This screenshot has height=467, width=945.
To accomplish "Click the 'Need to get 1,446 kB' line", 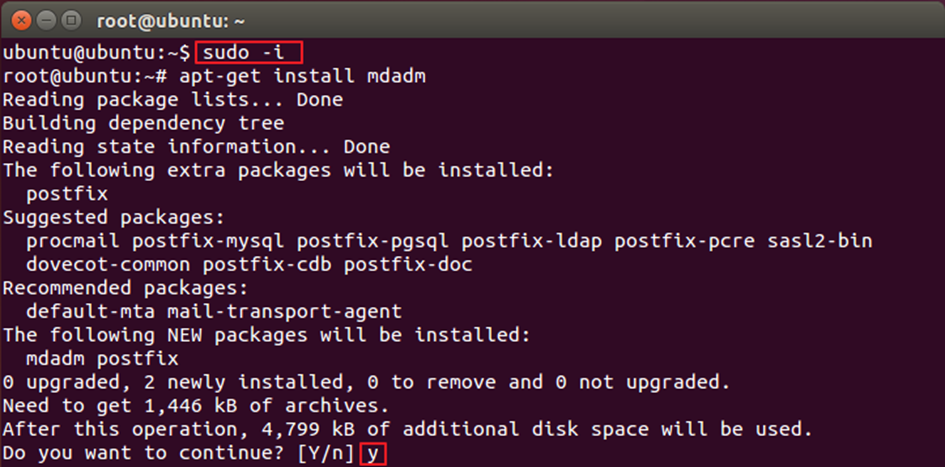I will [x=195, y=405].
